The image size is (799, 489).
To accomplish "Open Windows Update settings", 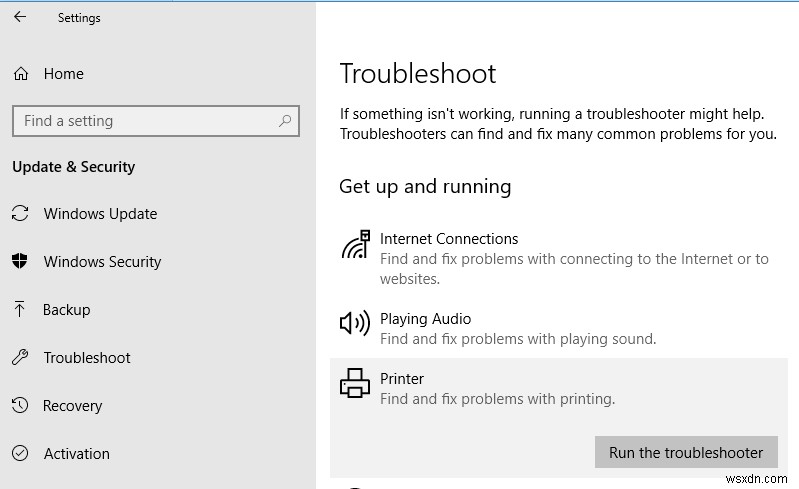I will (x=100, y=213).
